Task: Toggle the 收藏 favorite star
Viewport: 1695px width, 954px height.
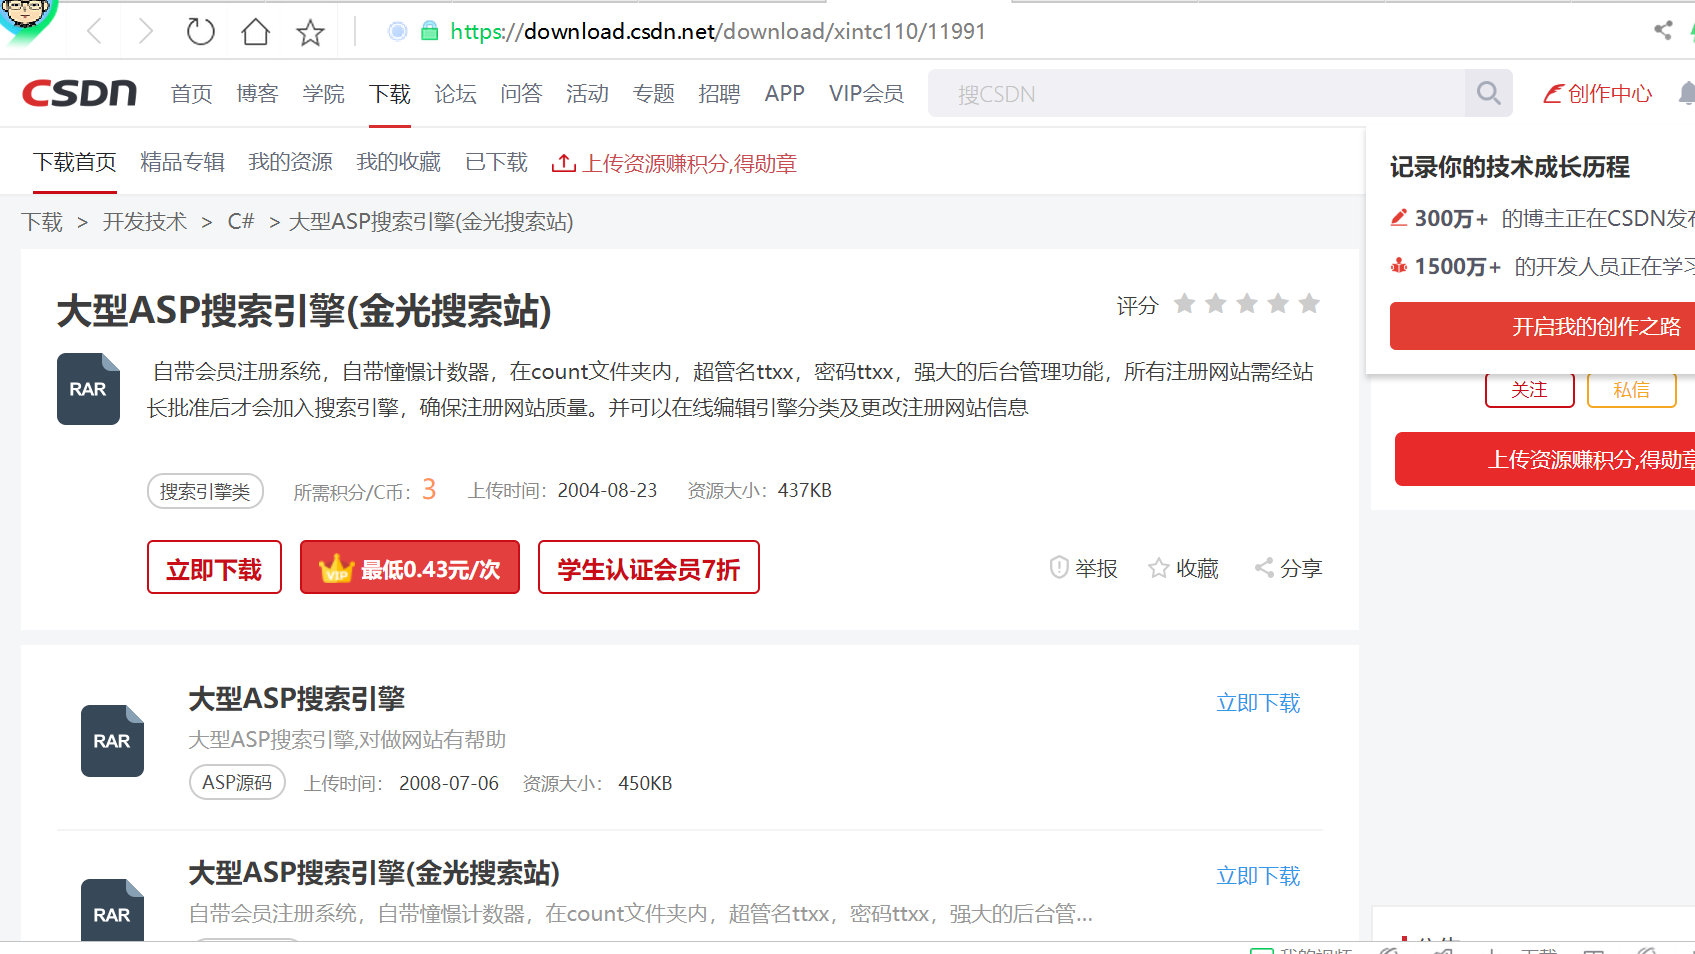Action: [1158, 568]
